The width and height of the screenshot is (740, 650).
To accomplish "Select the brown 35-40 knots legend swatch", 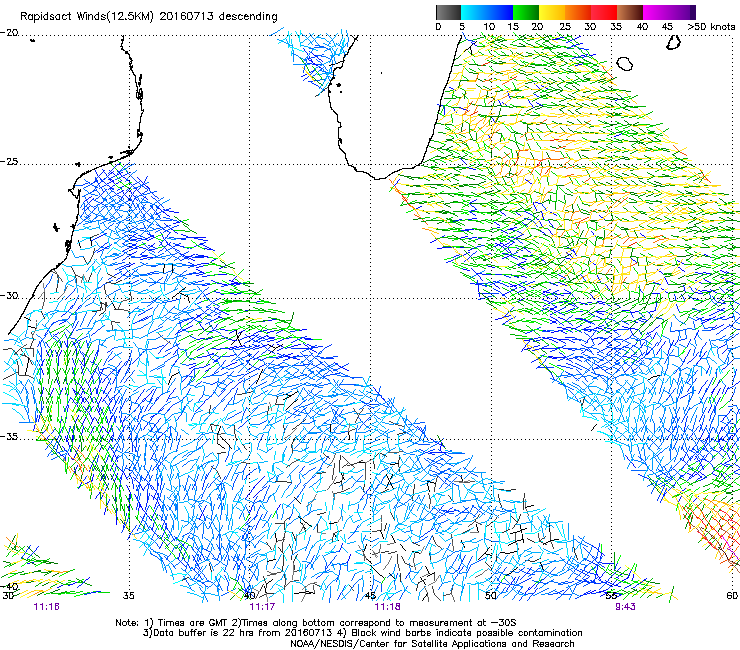I will coord(630,12).
